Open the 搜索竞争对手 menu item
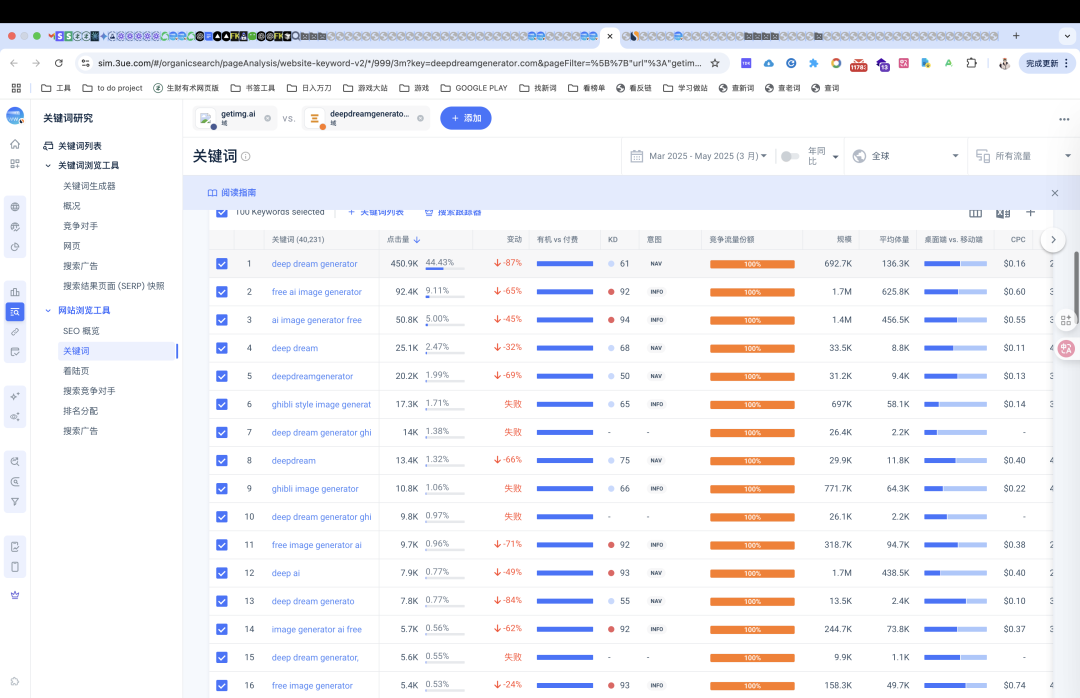This screenshot has height=698, width=1080. click(x=90, y=391)
